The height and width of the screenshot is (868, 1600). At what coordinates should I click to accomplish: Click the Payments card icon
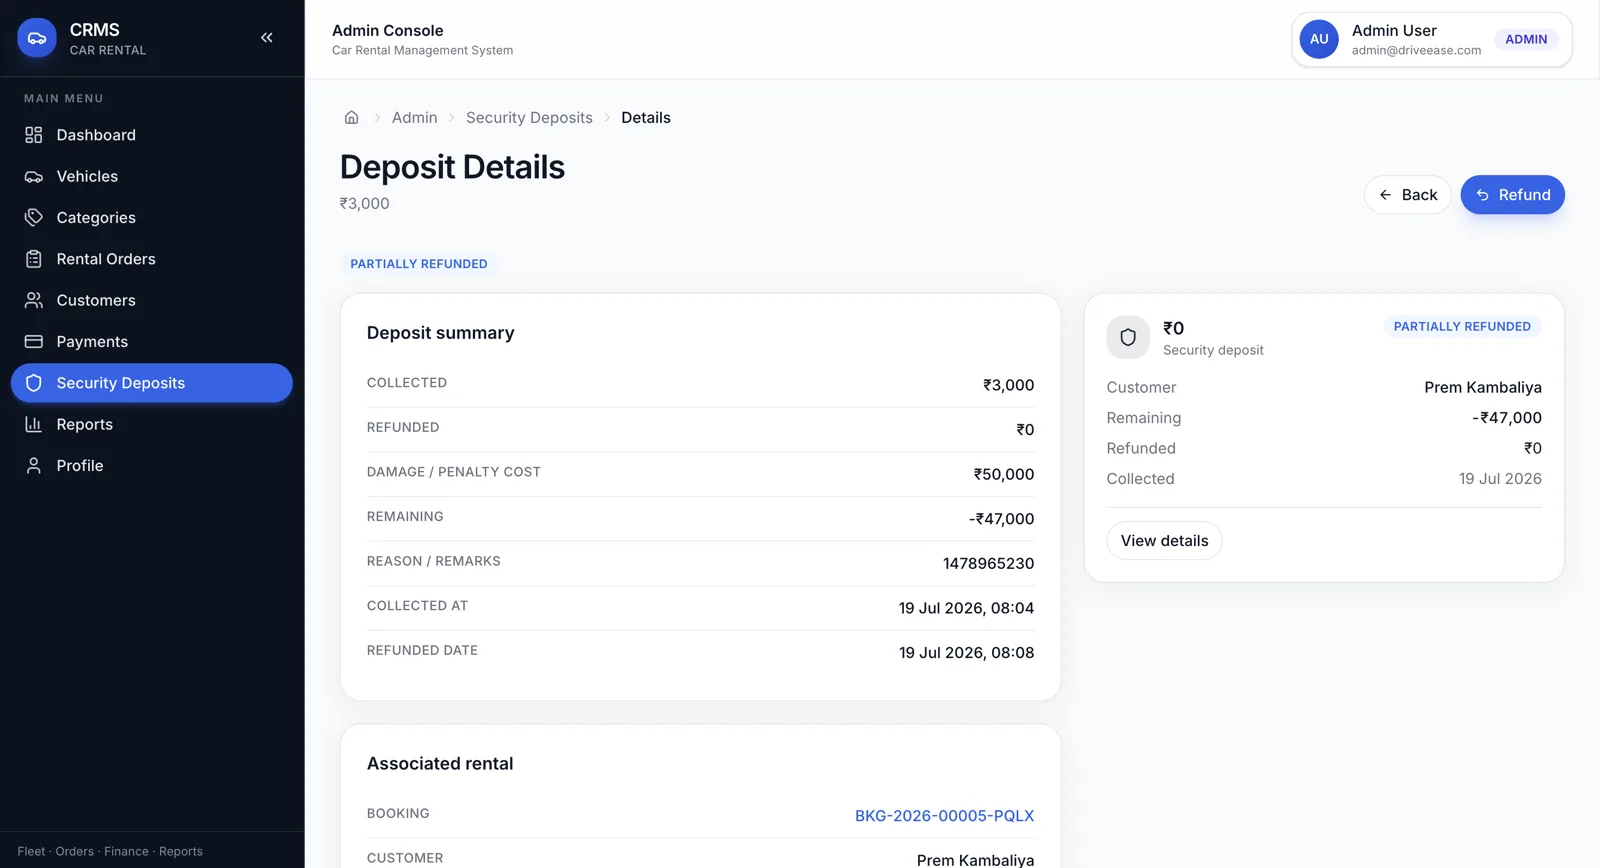tap(34, 341)
